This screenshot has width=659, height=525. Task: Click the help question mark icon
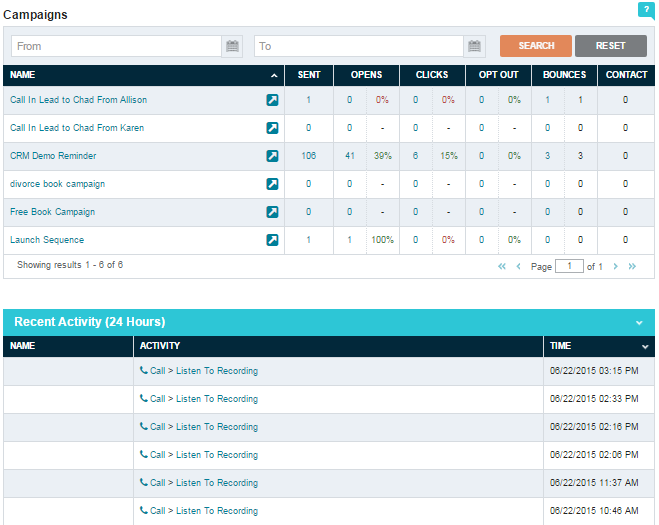tap(646, 9)
